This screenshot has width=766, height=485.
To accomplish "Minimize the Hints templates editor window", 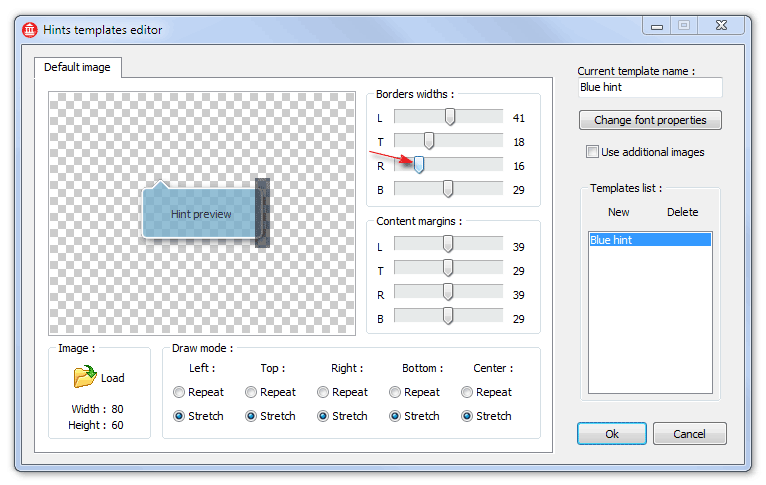I will click(657, 26).
